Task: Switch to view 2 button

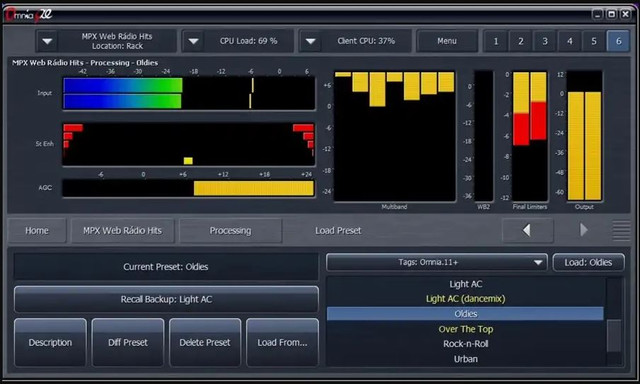Action: [521, 41]
